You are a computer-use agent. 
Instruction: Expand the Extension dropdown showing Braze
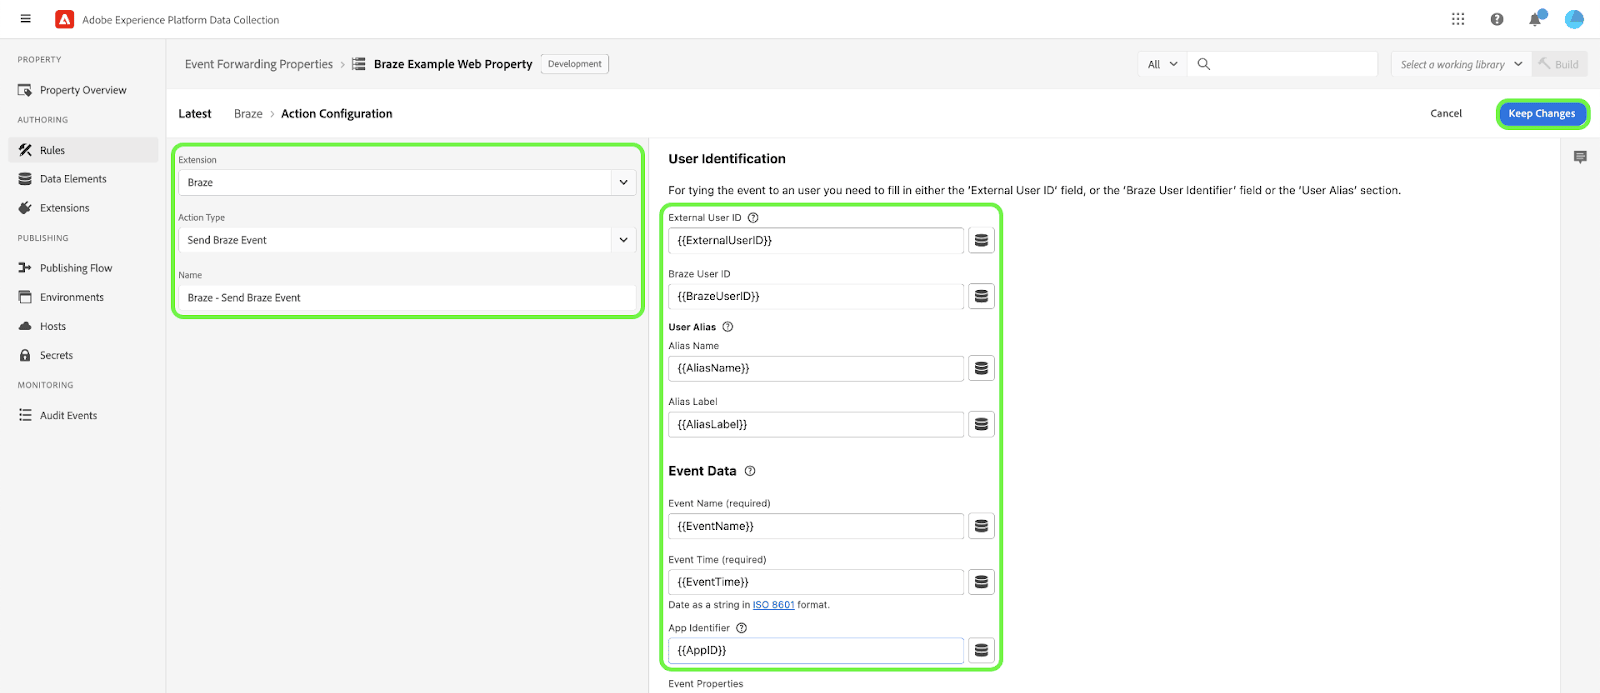click(x=623, y=183)
